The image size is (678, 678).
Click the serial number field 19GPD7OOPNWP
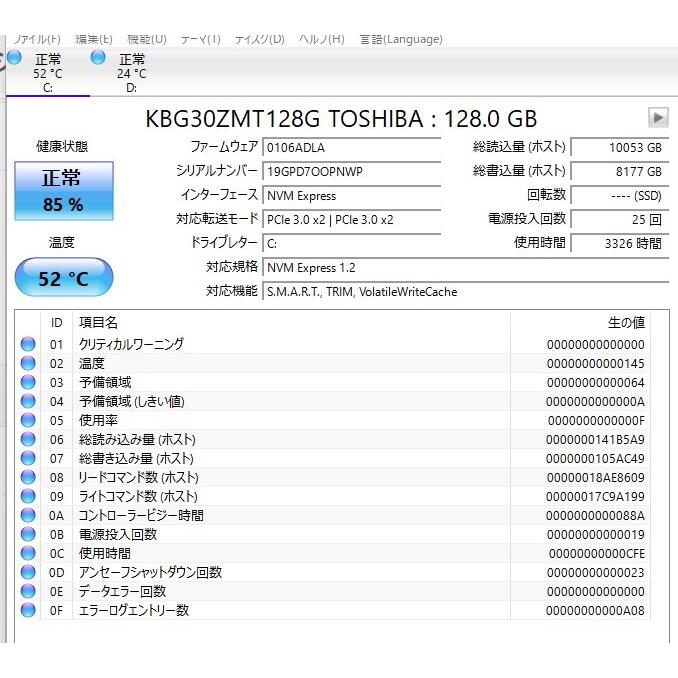coord(352,172)
